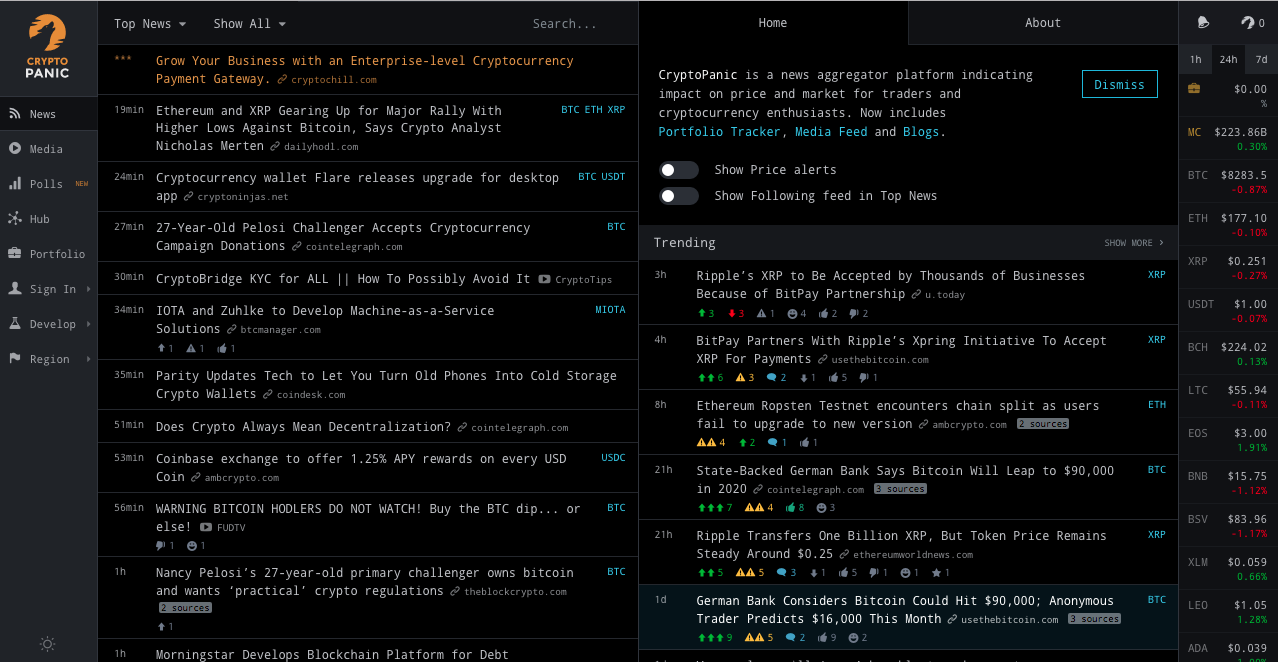
Task: Click thumbs-down vote on WARNING BITCOIN HODLERS story
Action: [x=165, y=546]
